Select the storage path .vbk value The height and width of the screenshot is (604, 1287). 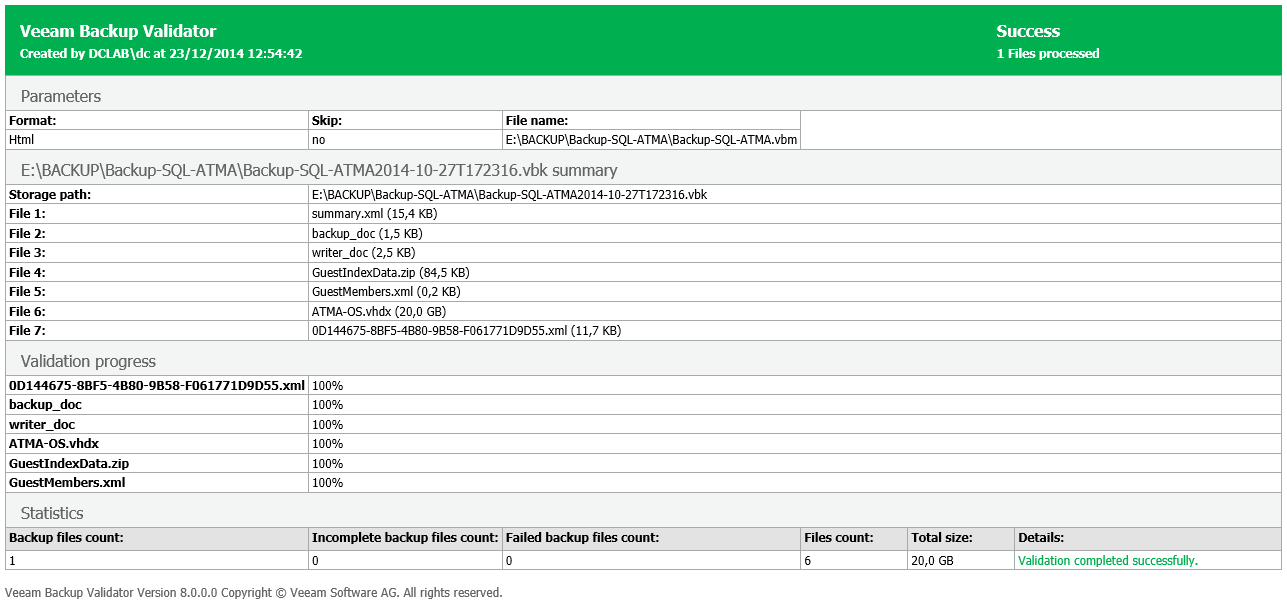tap(509, 194)
